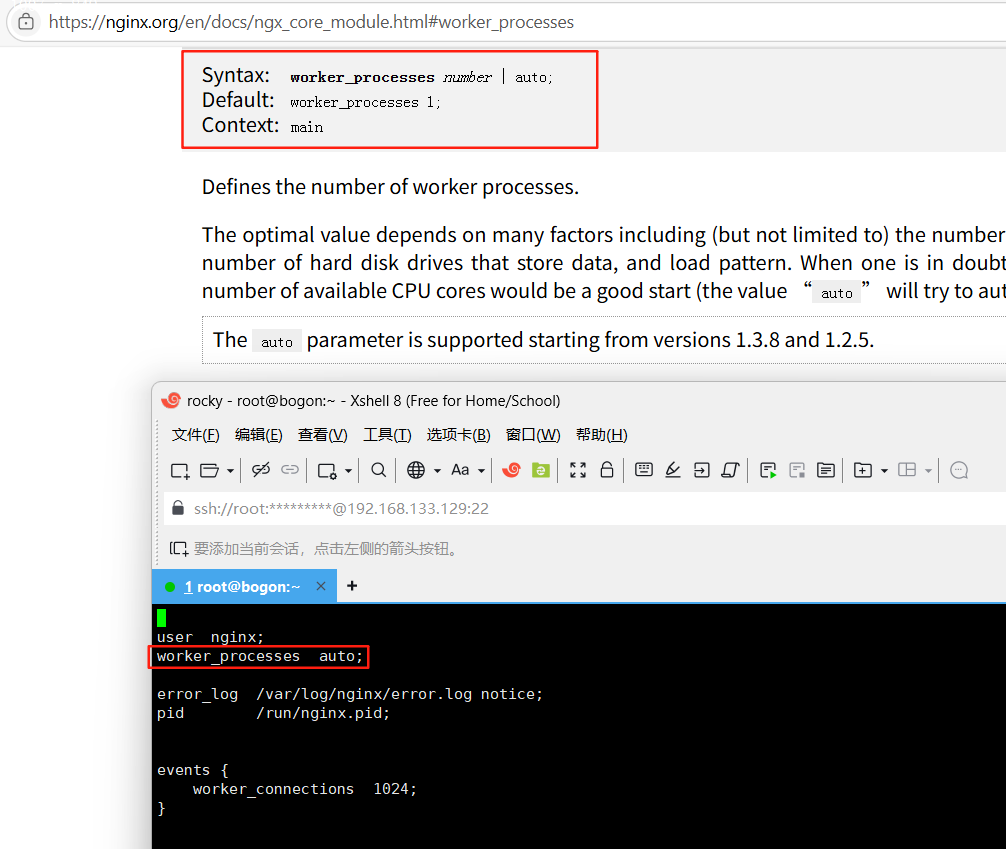Click the Aa font icon
Screen dimensions: 1006x849
point(460,470)
